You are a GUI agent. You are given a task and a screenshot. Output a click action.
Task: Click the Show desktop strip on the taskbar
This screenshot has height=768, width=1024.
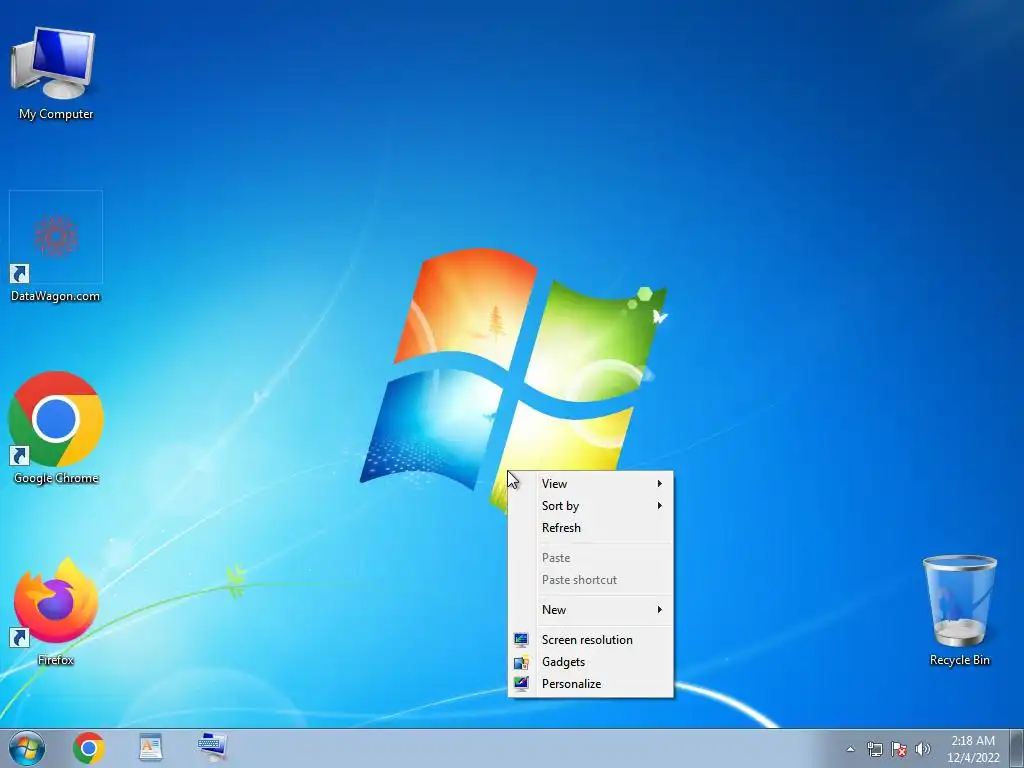coord(1017,749)
